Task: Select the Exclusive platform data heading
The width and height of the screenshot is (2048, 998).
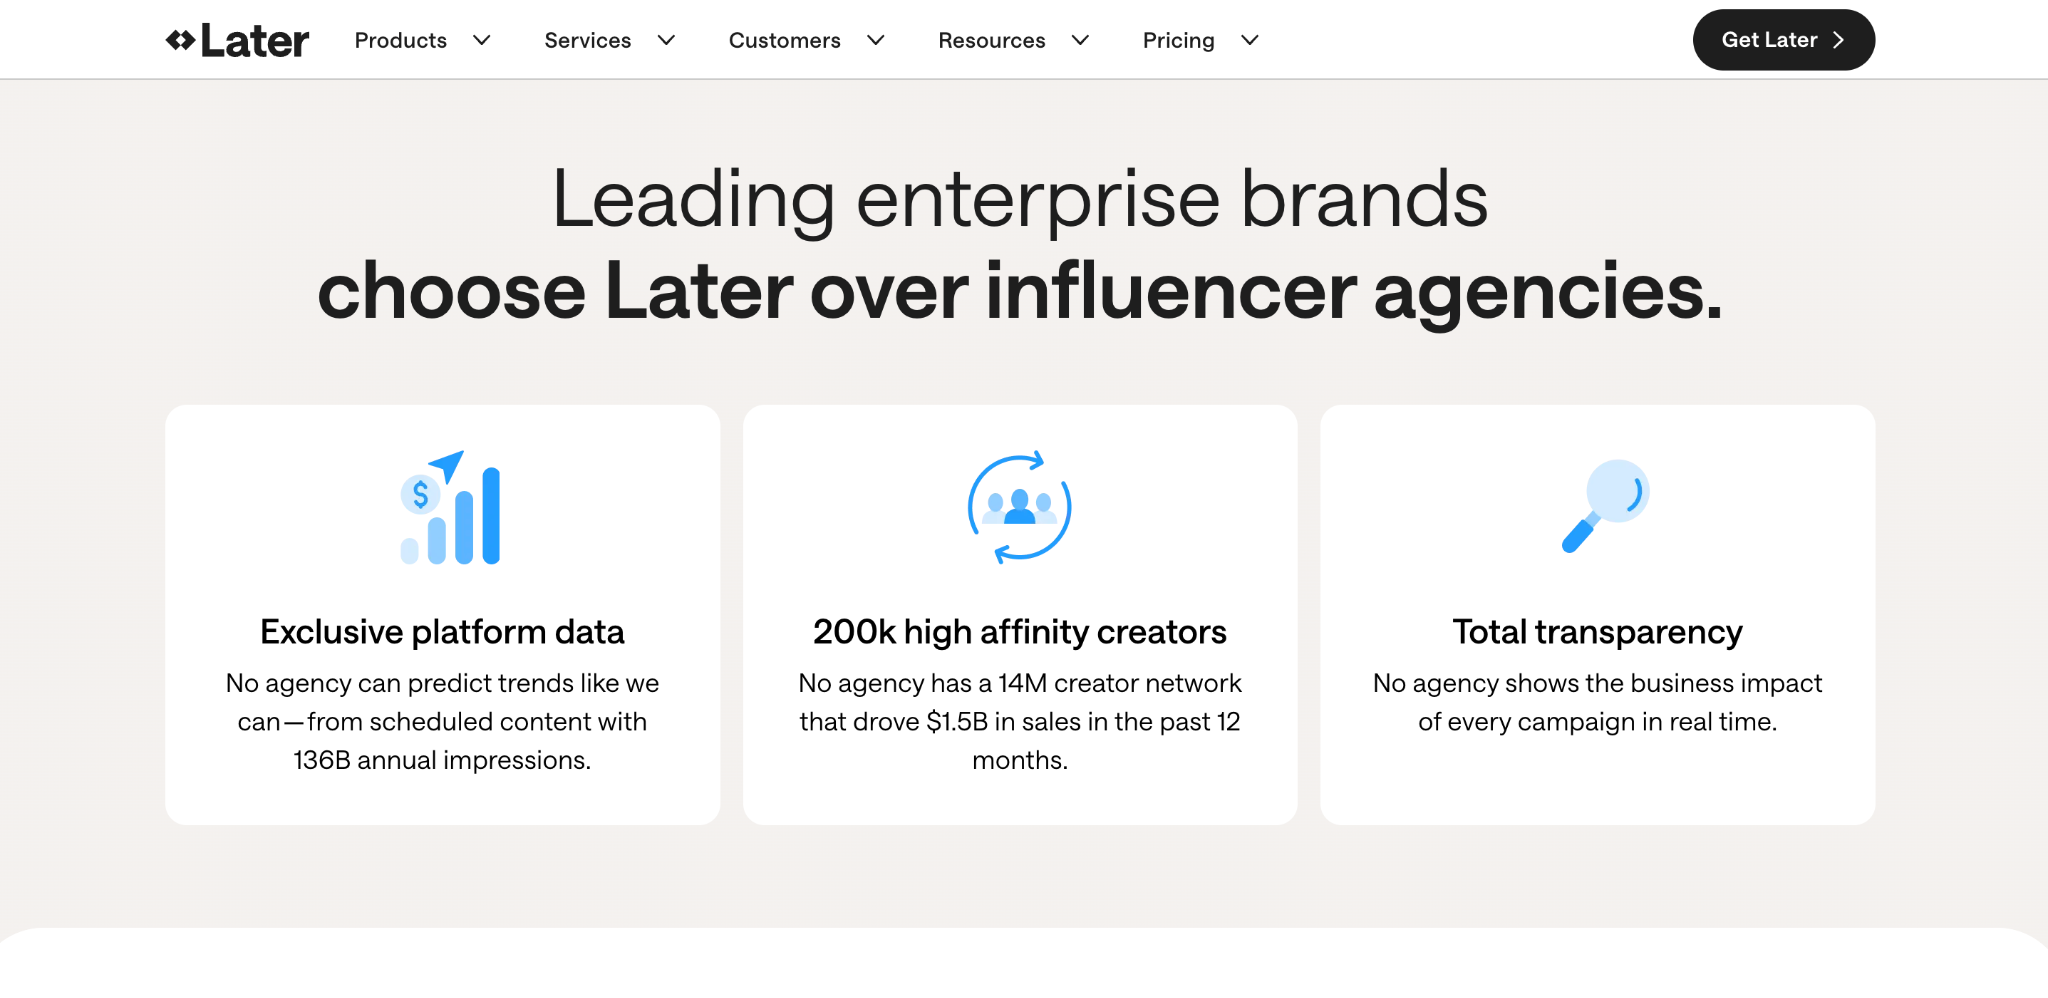Action: tap(442, 632)
